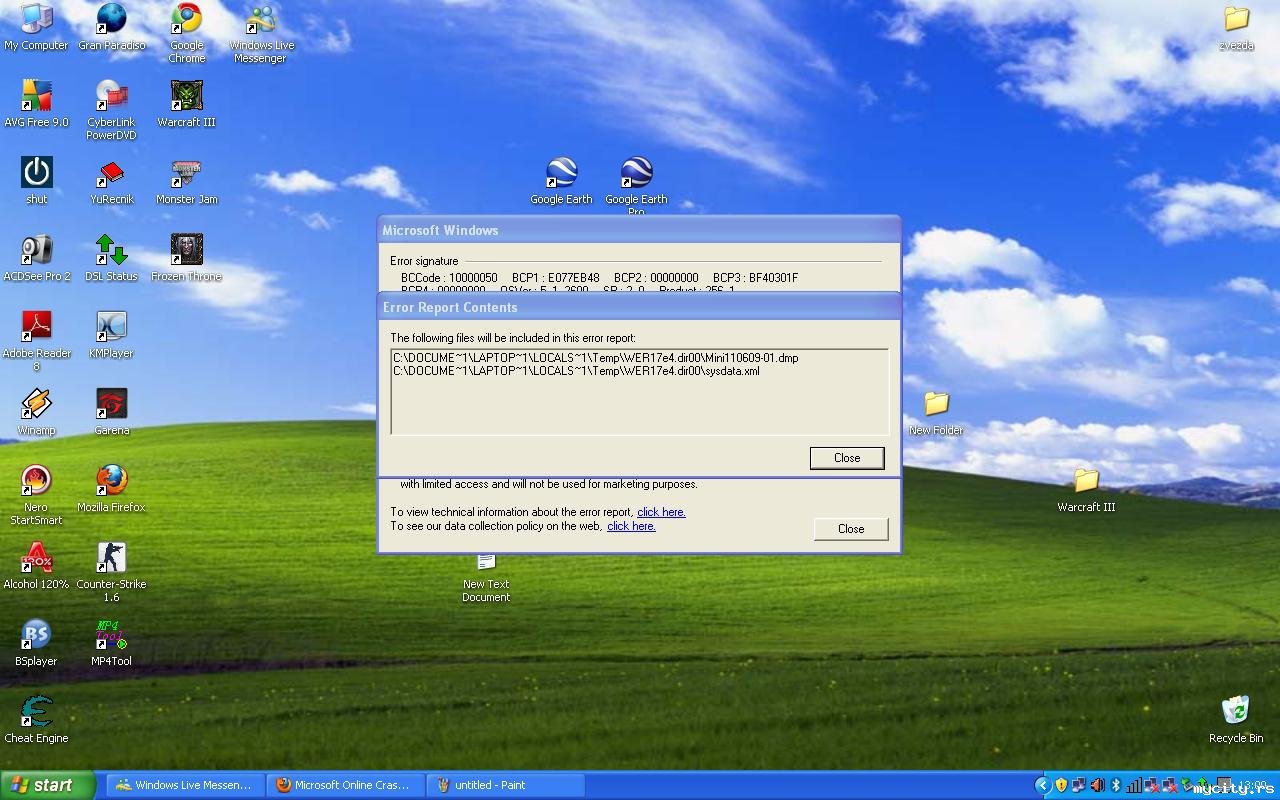Select the BSplayer desktop icon

click(x=36, y=642)
